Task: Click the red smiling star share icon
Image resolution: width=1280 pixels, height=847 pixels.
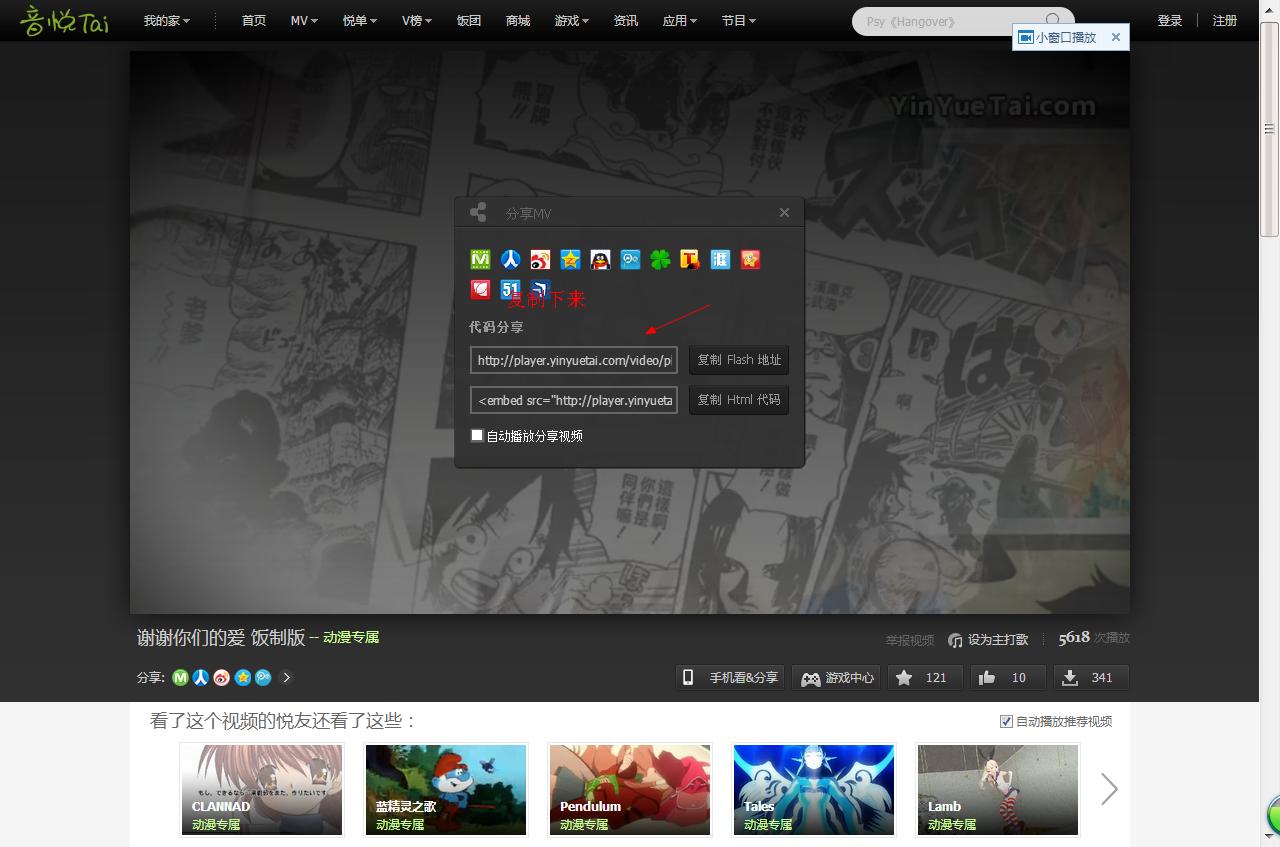Action: (750, 260)
